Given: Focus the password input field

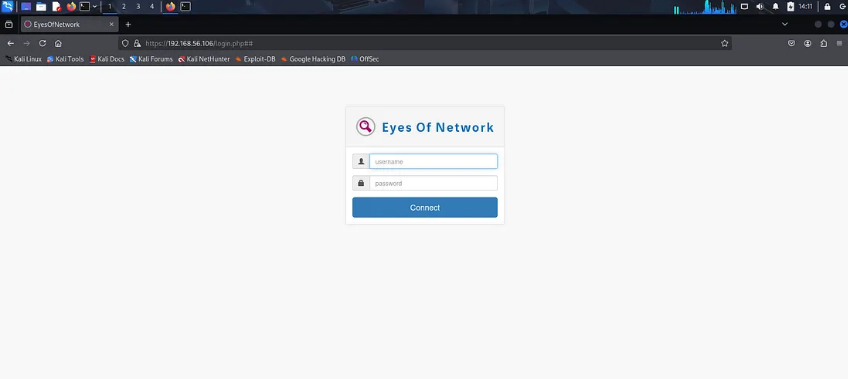Looking at the screenshot, I should [433, 183].
